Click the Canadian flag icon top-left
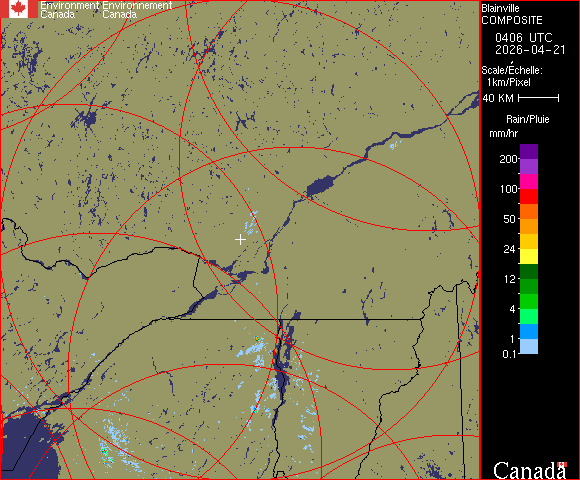Image resolution: width=580 pixels, height=480 pixels. [18, 9]
